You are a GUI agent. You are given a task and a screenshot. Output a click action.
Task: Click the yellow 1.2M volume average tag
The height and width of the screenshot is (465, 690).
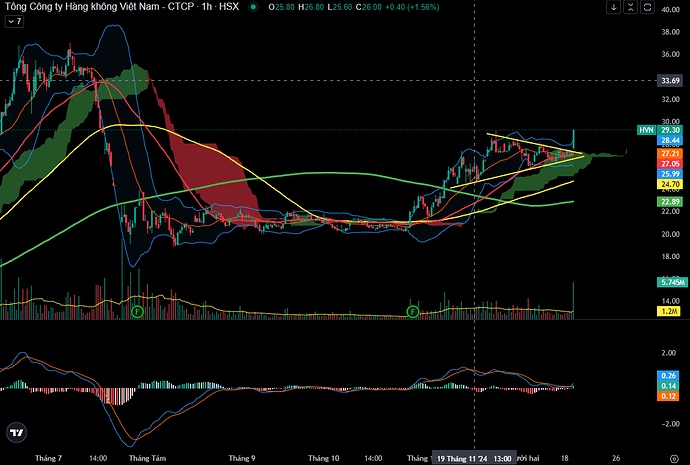pos(669,311)
